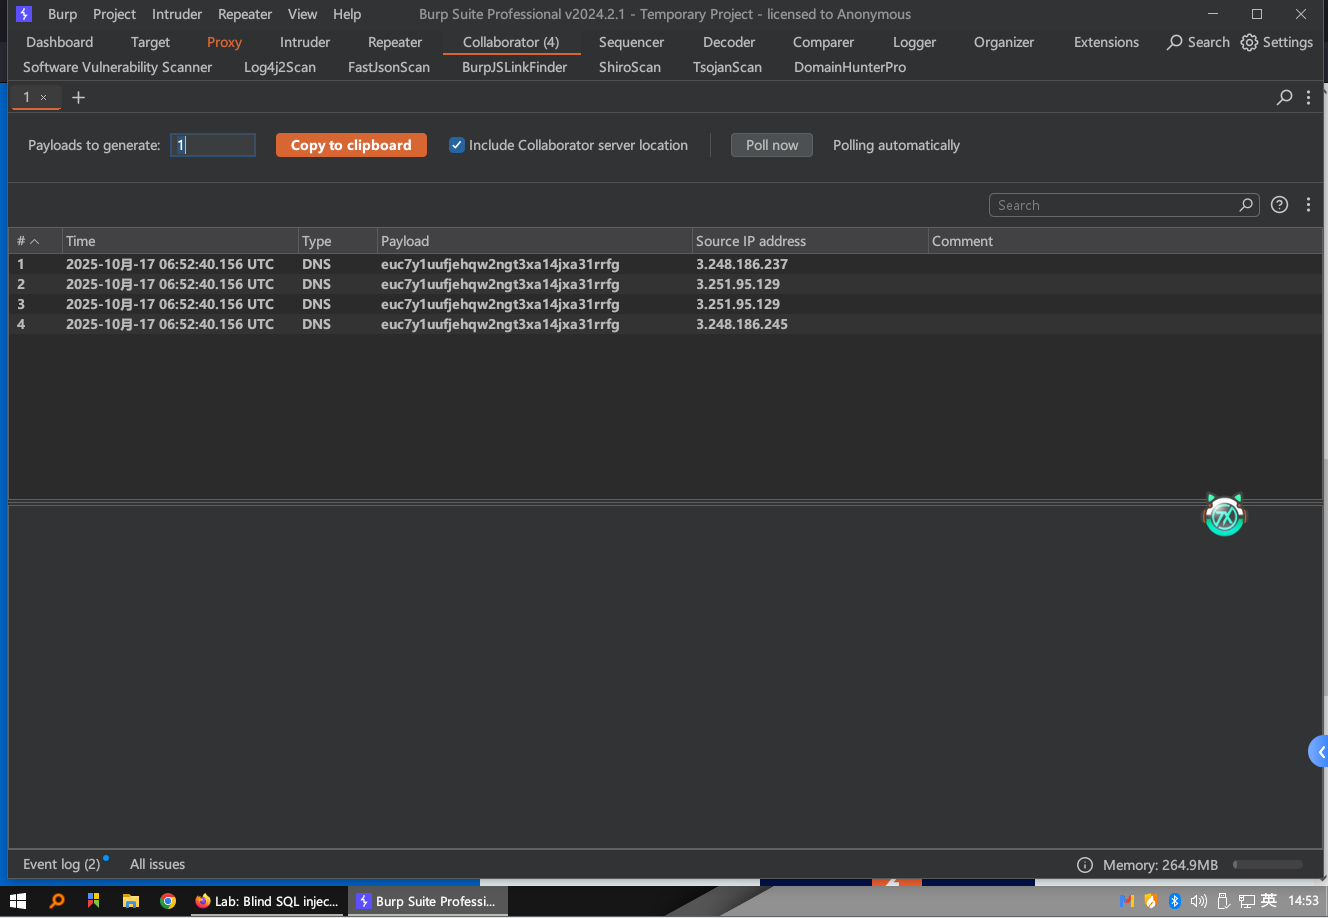Open the TsojanScan extension tab

[x=727, y=67]
